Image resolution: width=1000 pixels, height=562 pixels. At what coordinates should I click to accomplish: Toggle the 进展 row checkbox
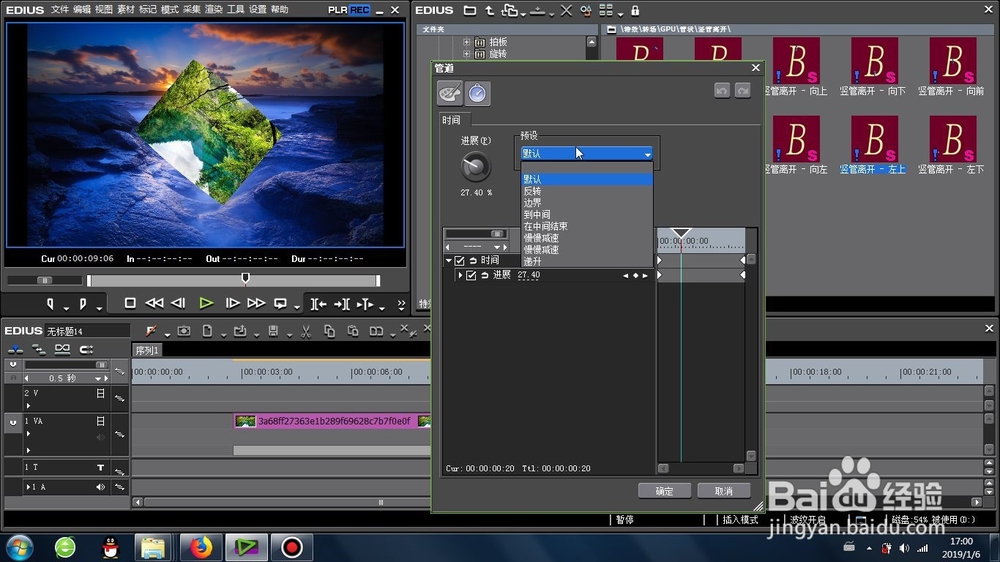(x=471, y=275)
